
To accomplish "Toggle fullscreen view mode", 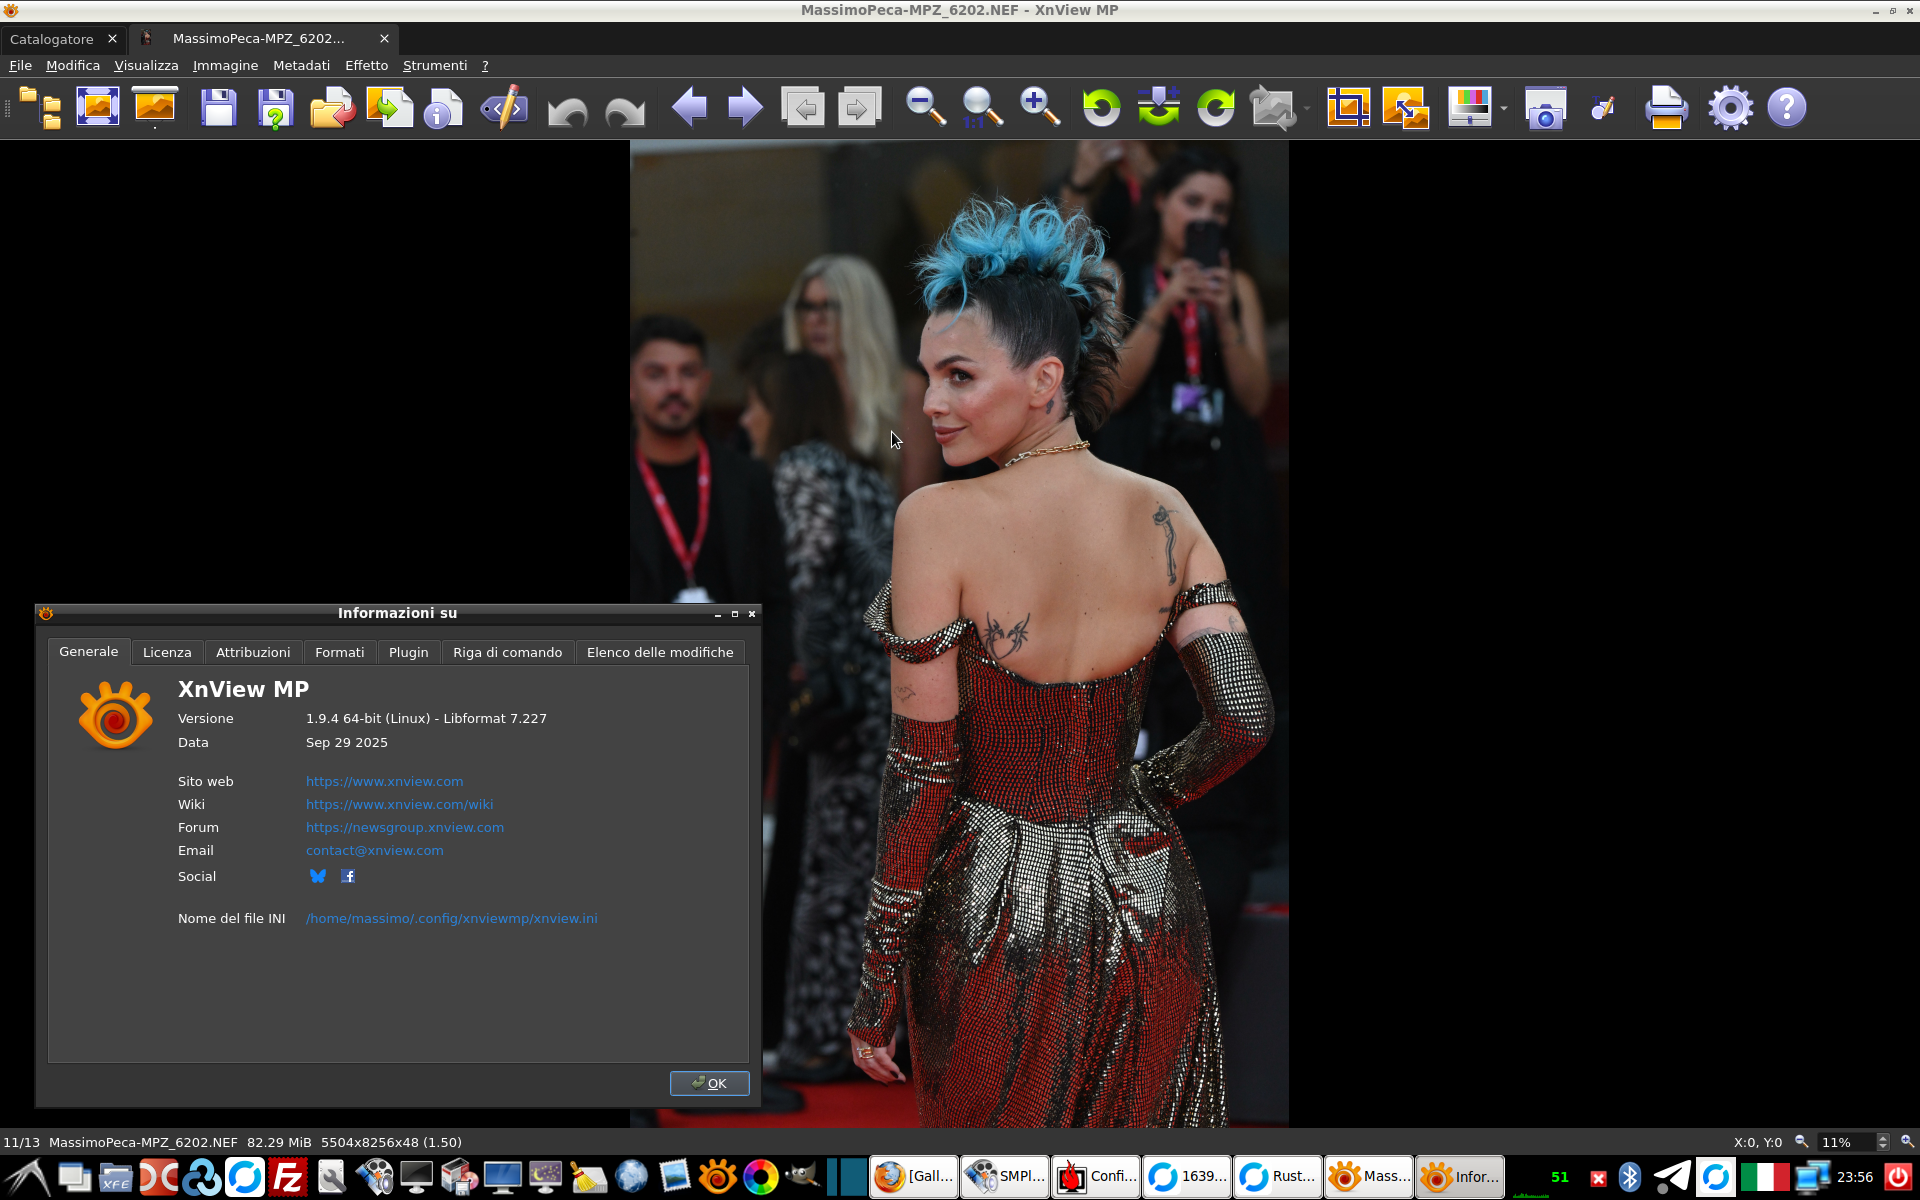I will 98,107.
